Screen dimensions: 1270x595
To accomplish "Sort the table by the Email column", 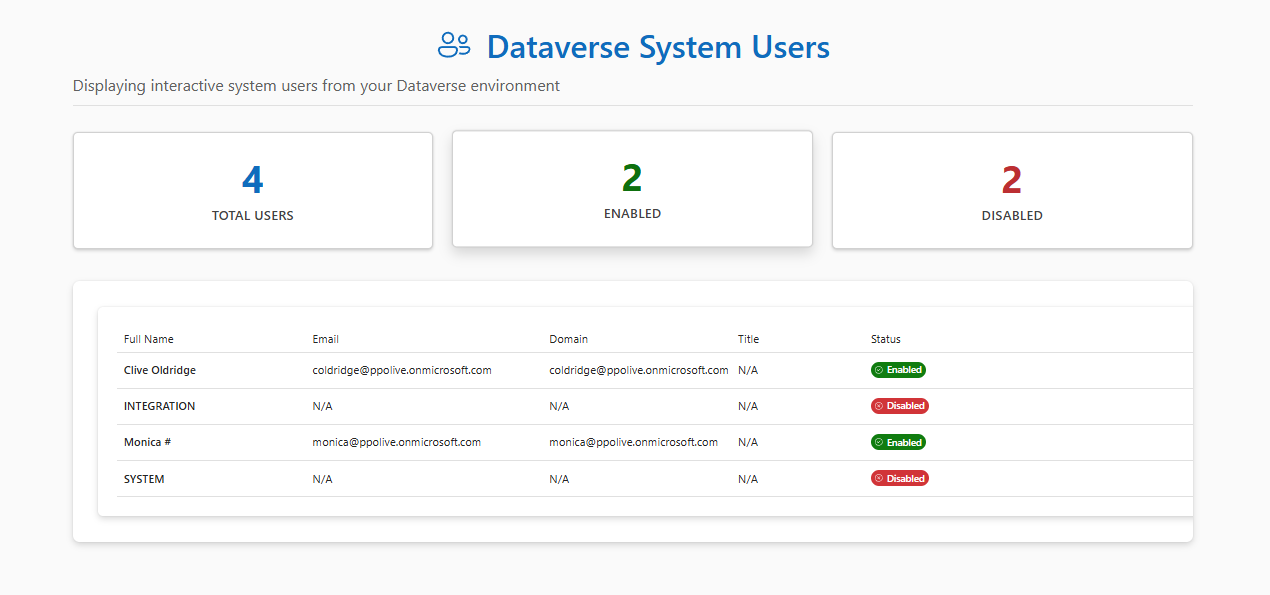I will pyautogui.click(x=325, y=338).
